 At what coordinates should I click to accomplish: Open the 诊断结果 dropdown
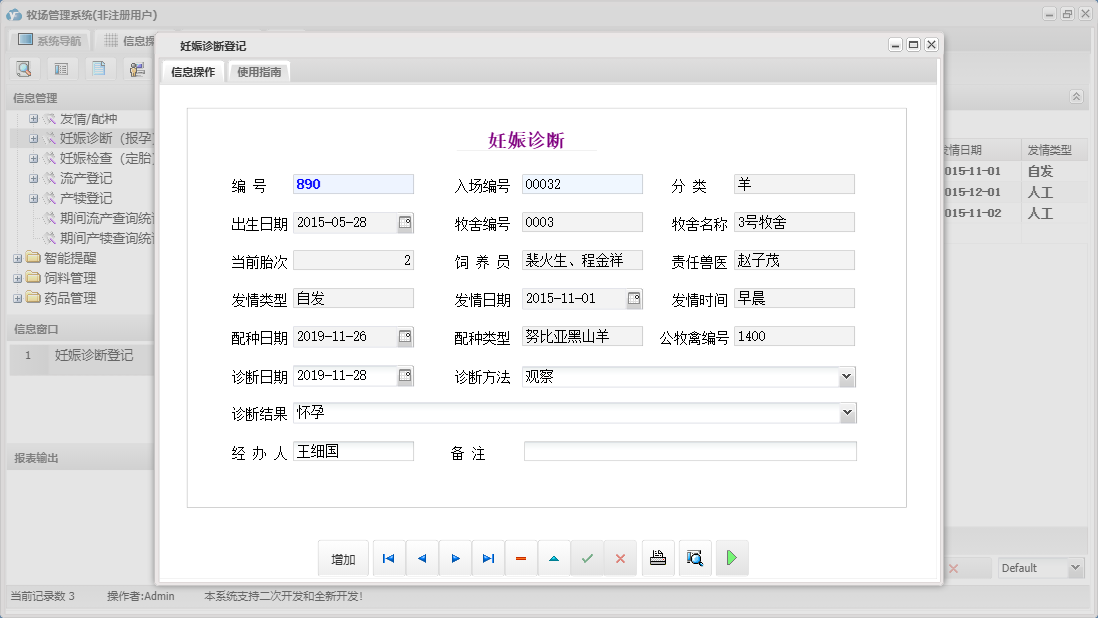[x=847, y=412]
